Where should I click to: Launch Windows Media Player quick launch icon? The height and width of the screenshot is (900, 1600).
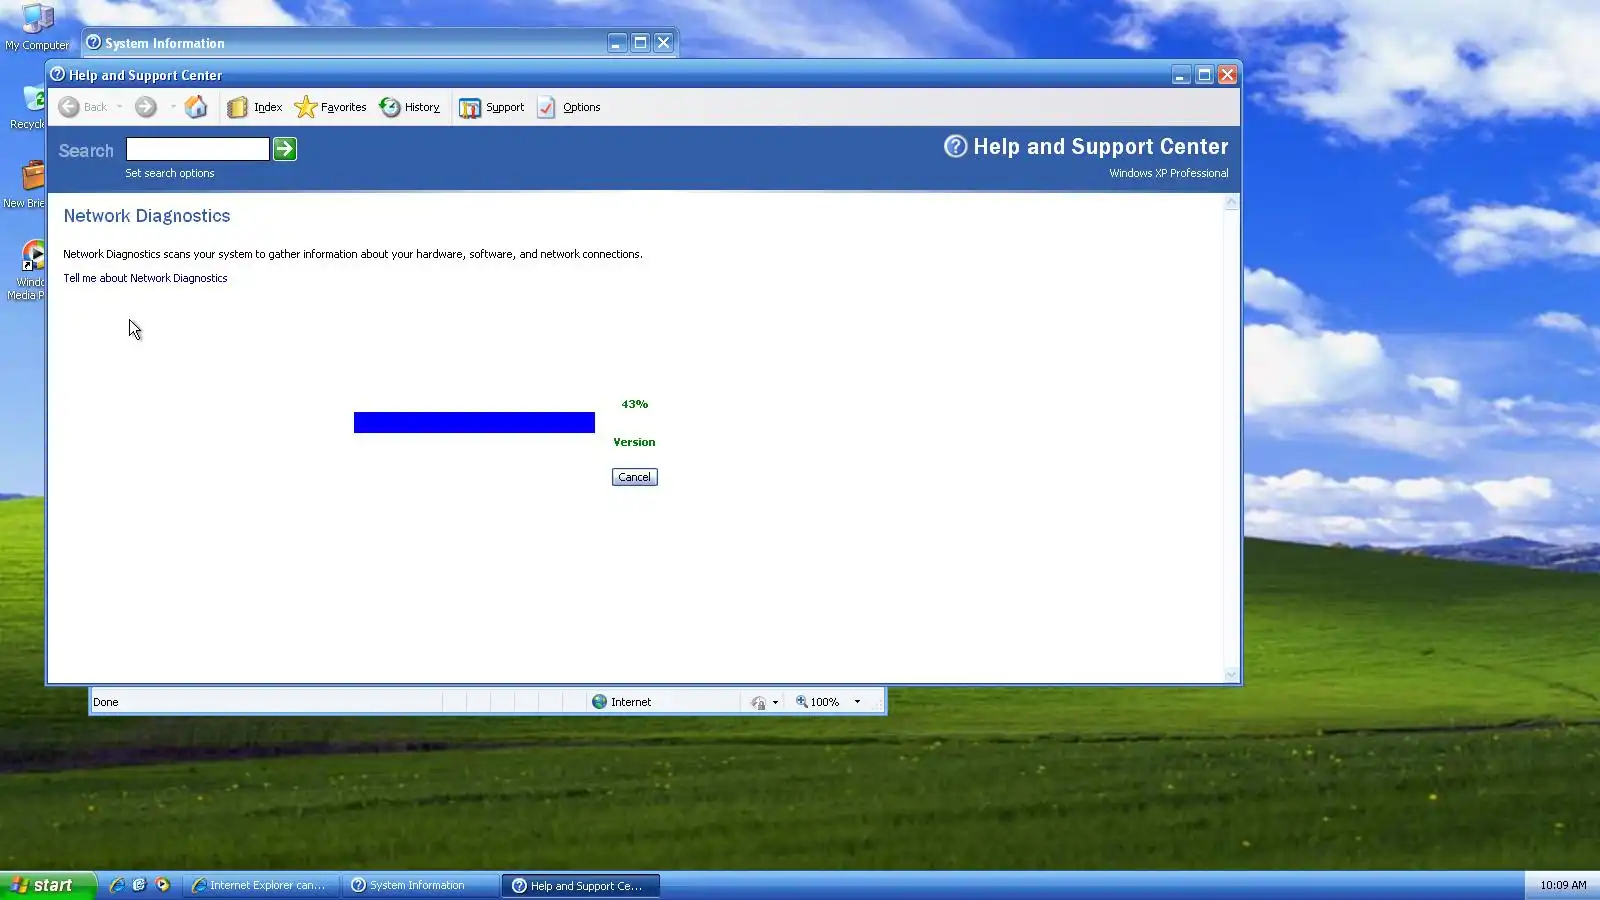(x=162, y=885)
